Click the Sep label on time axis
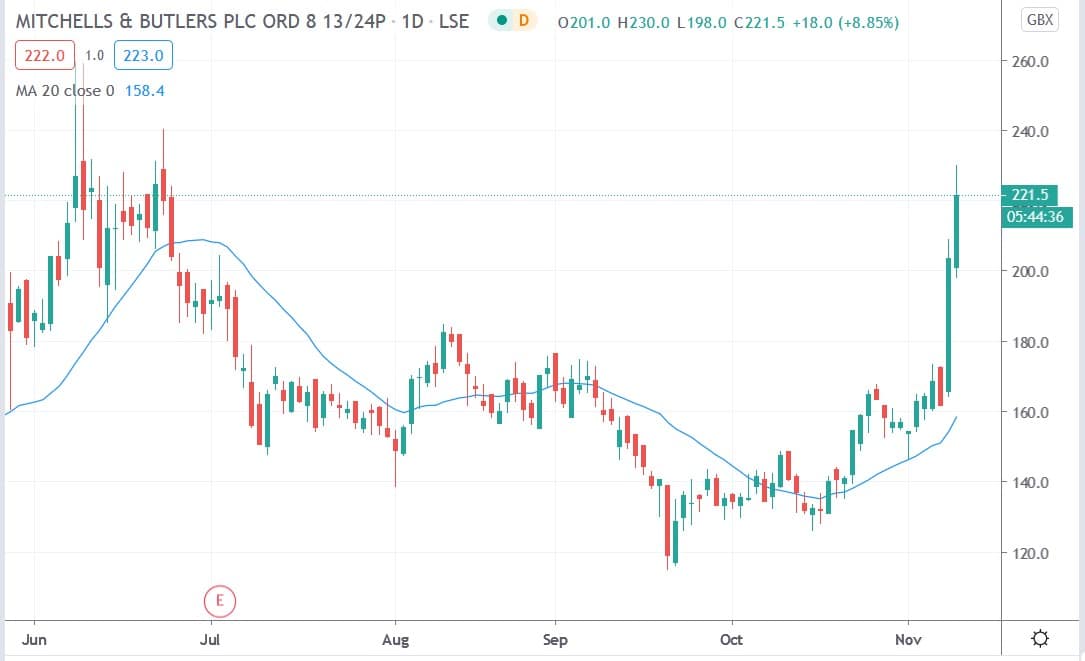The height and width of the screenshot is (661, 1085). point(555,640)
